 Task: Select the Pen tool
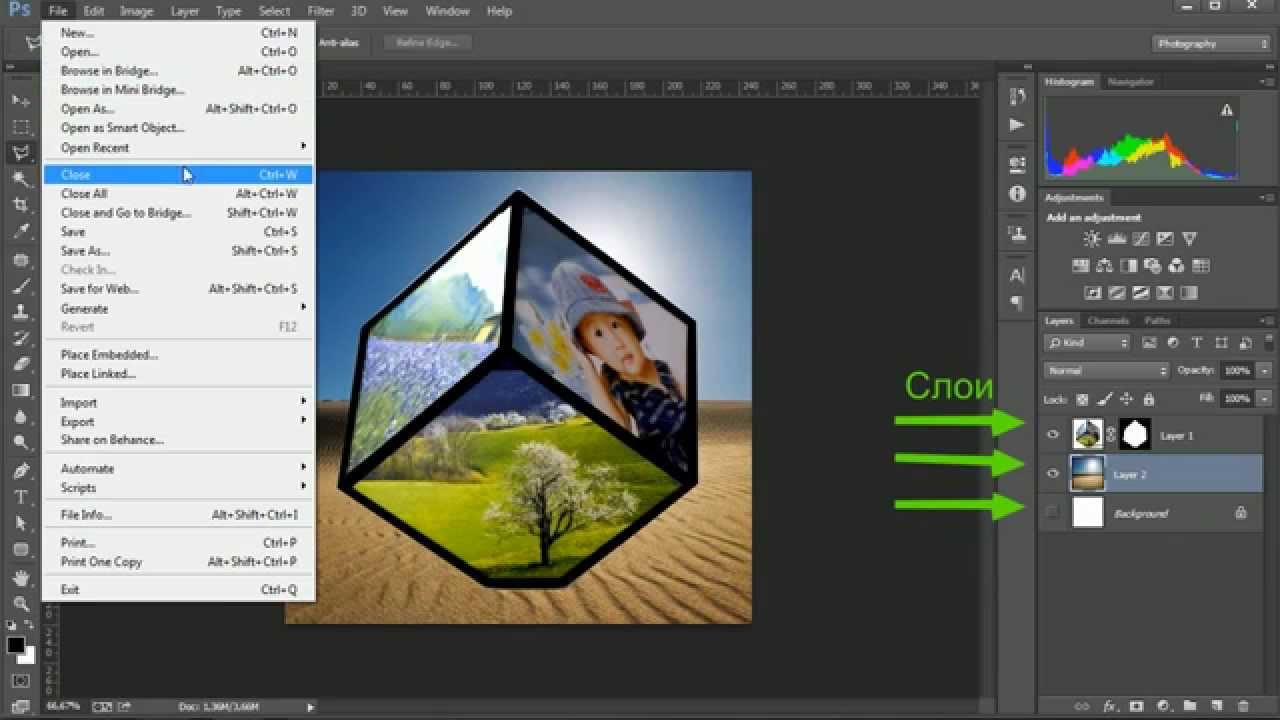click(20, 470)
